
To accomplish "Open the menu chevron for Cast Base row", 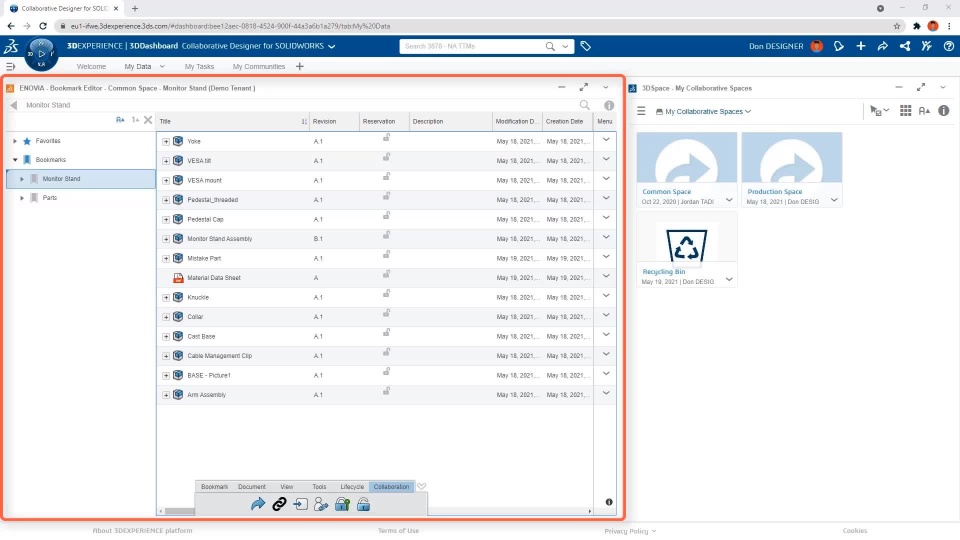I will pyautogui.click(x=606, y=335).
